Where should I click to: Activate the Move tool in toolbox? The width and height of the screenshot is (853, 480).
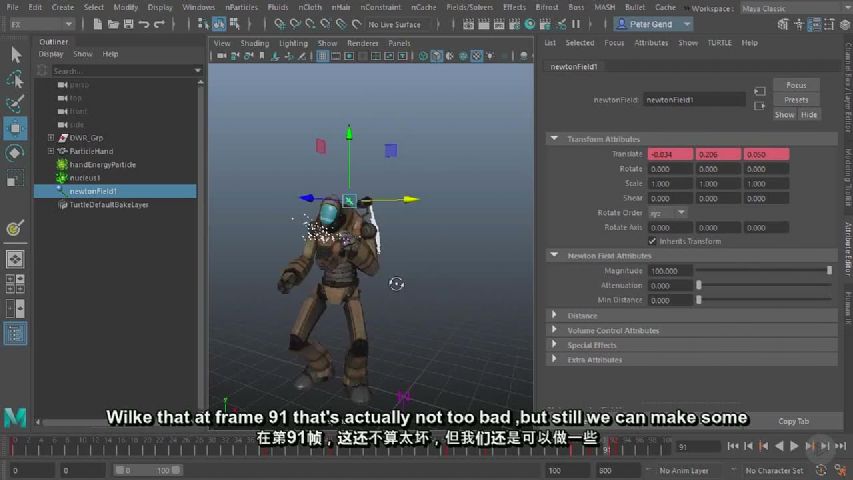[x=15, y=128]
